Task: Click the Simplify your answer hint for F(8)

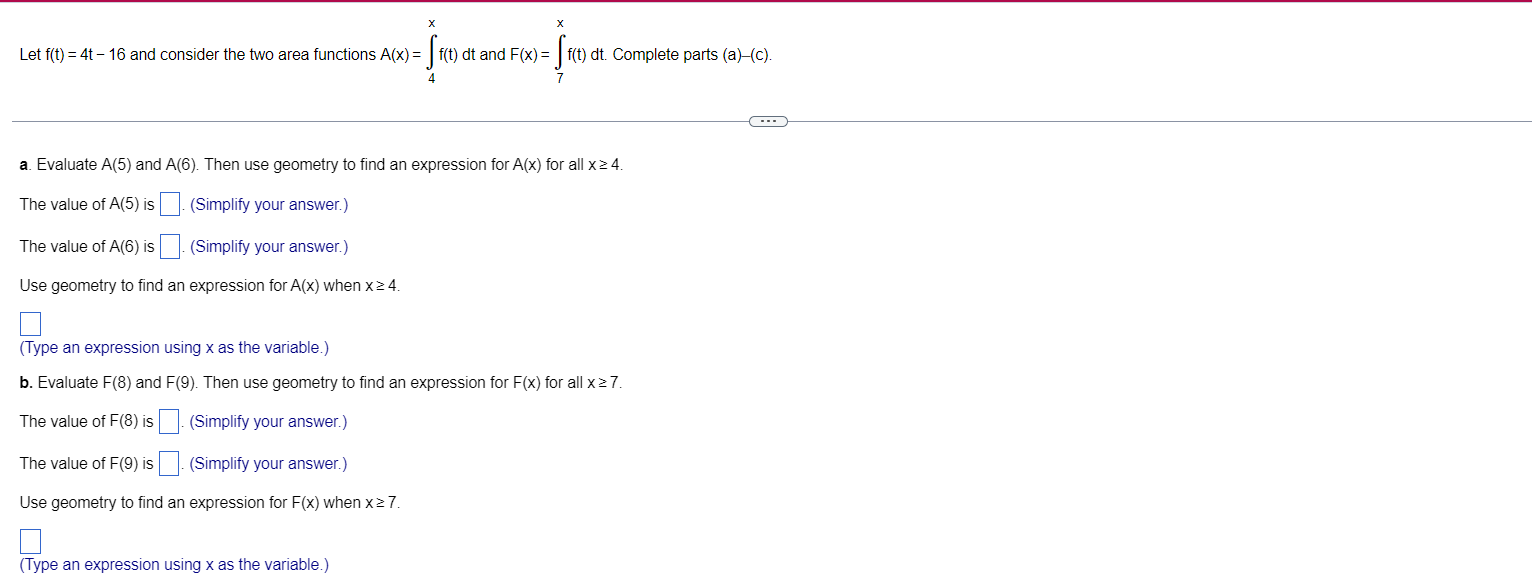Action: click(x=267, y=421)
